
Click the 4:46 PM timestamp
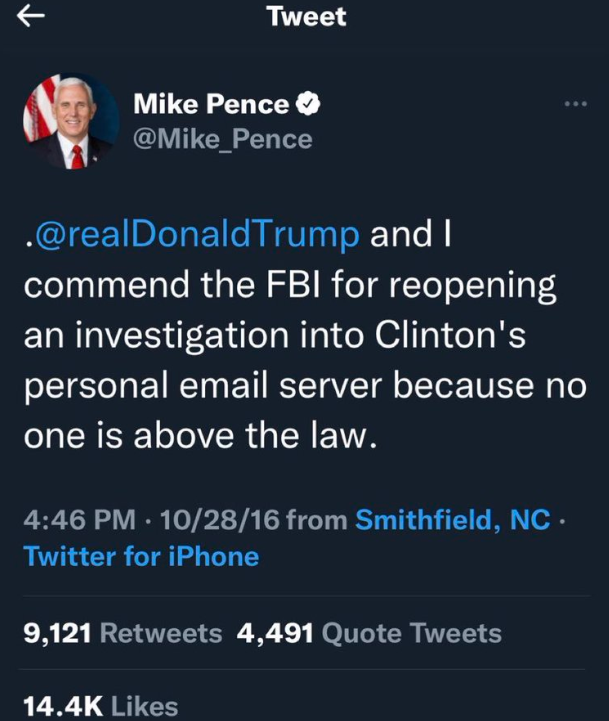coord(79,520)
